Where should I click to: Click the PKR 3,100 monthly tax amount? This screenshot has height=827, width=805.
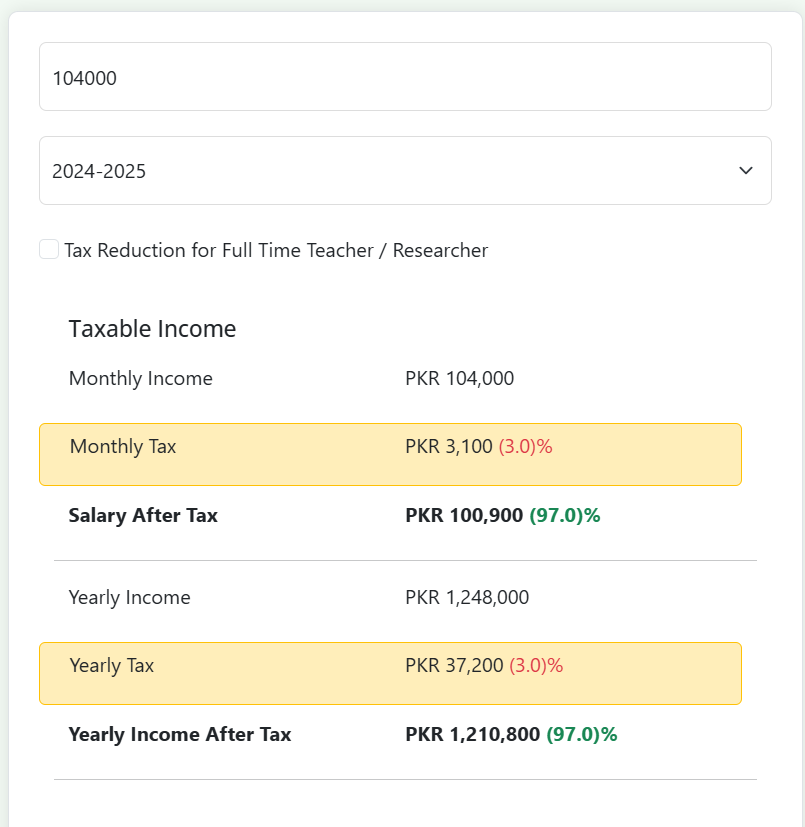(x=448, y=447)
